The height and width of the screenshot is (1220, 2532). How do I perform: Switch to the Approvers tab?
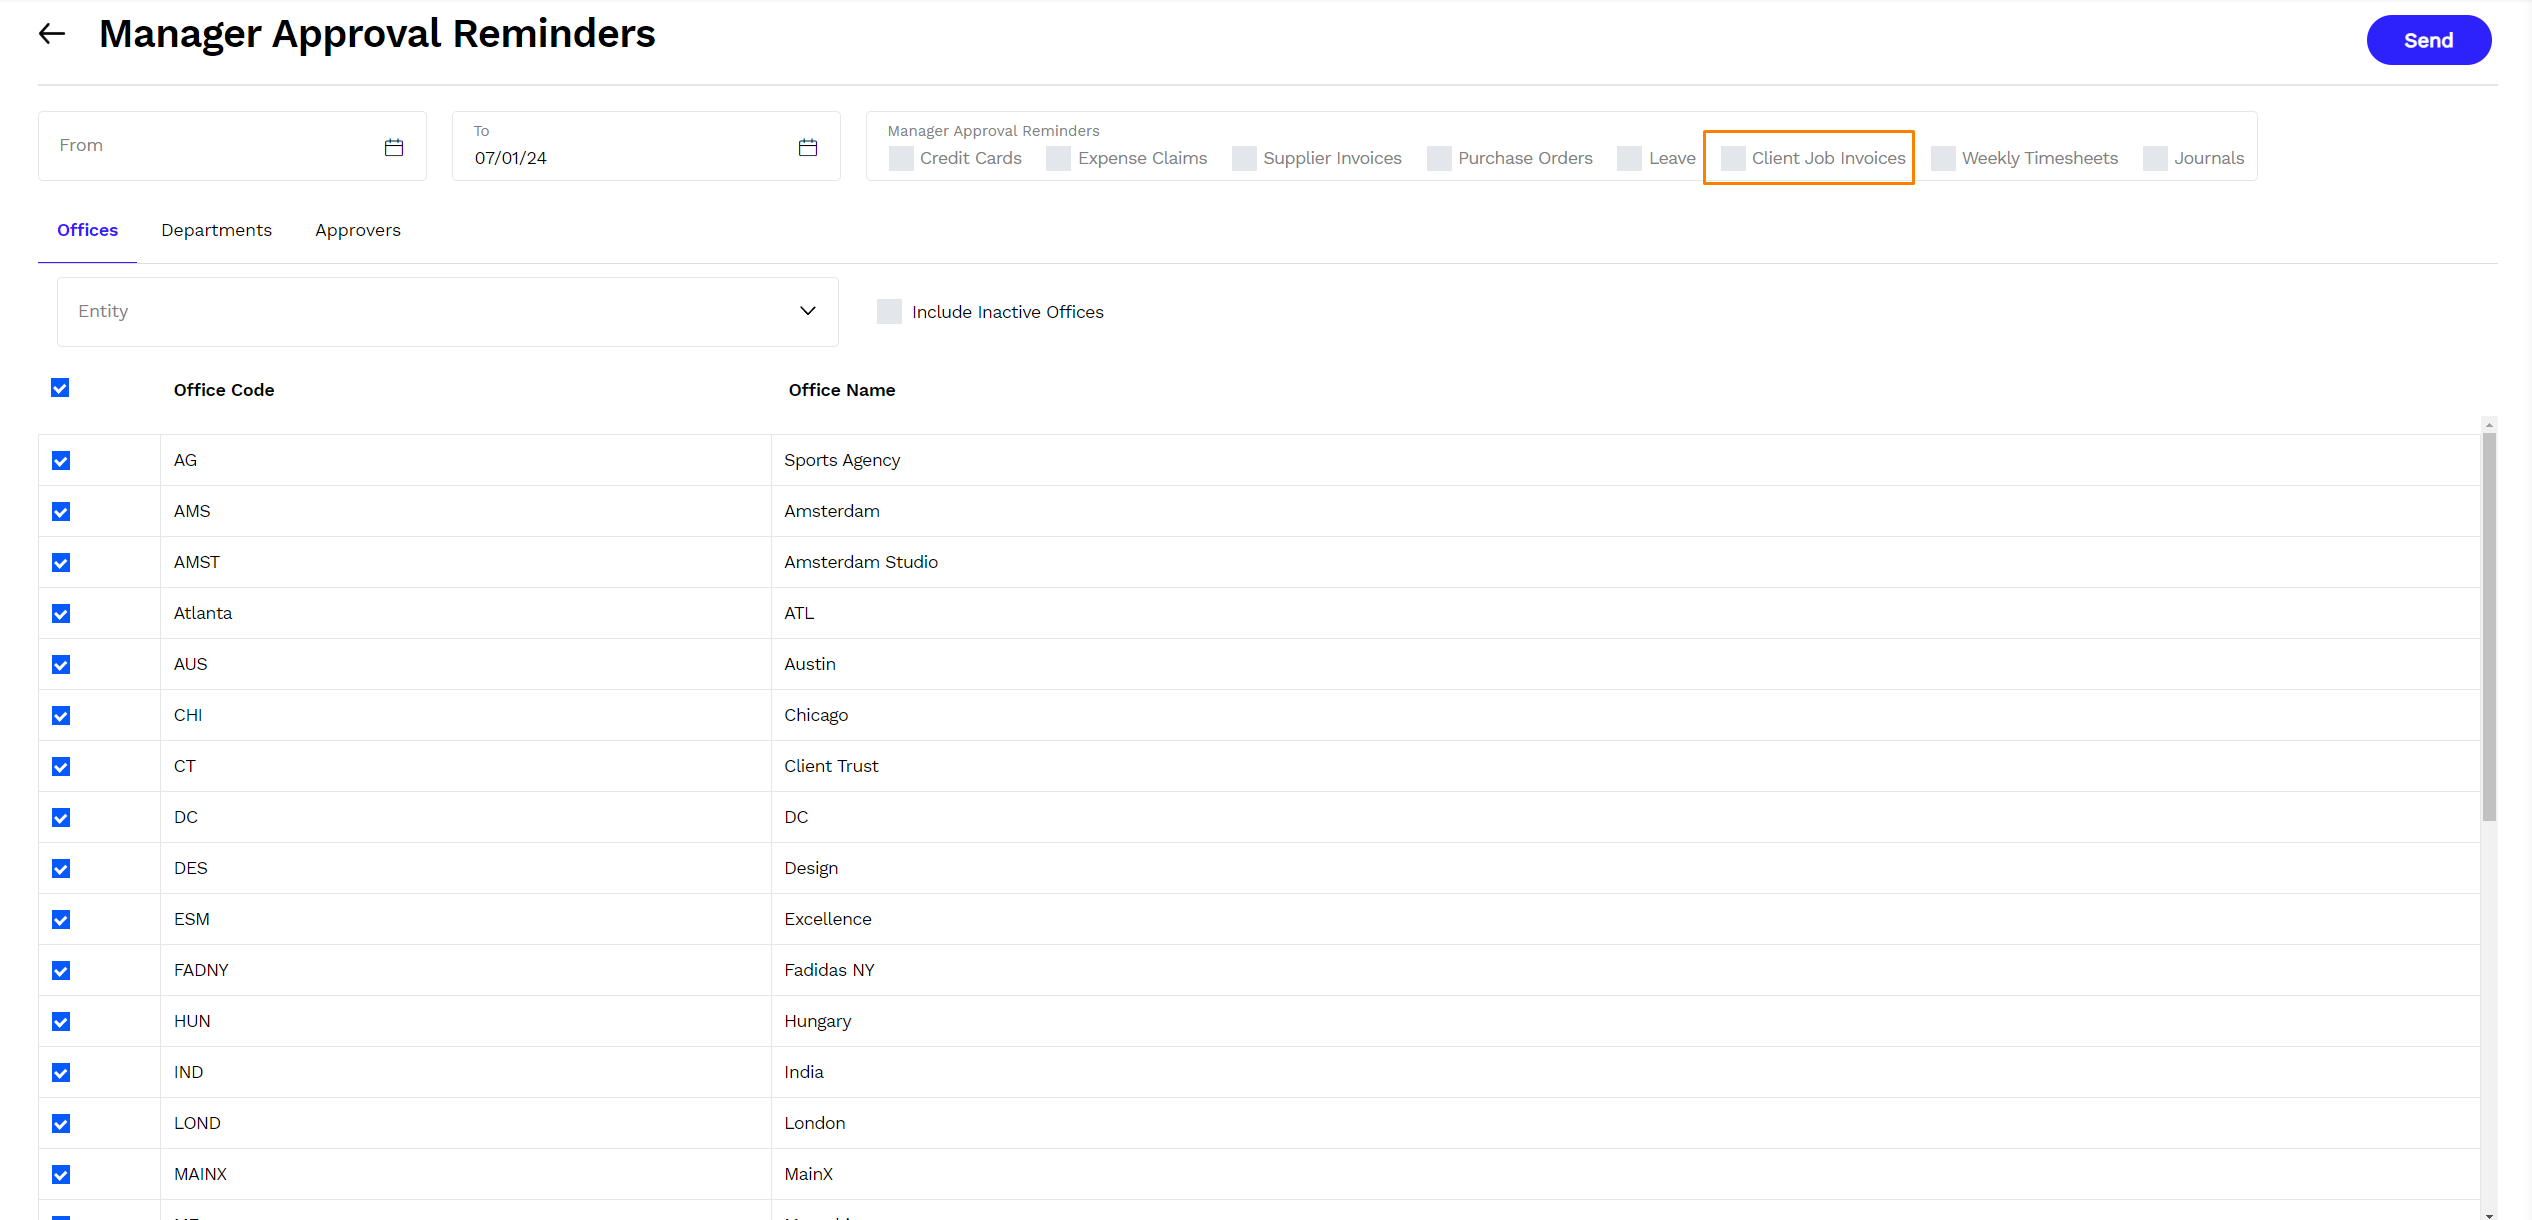(358, 230)
